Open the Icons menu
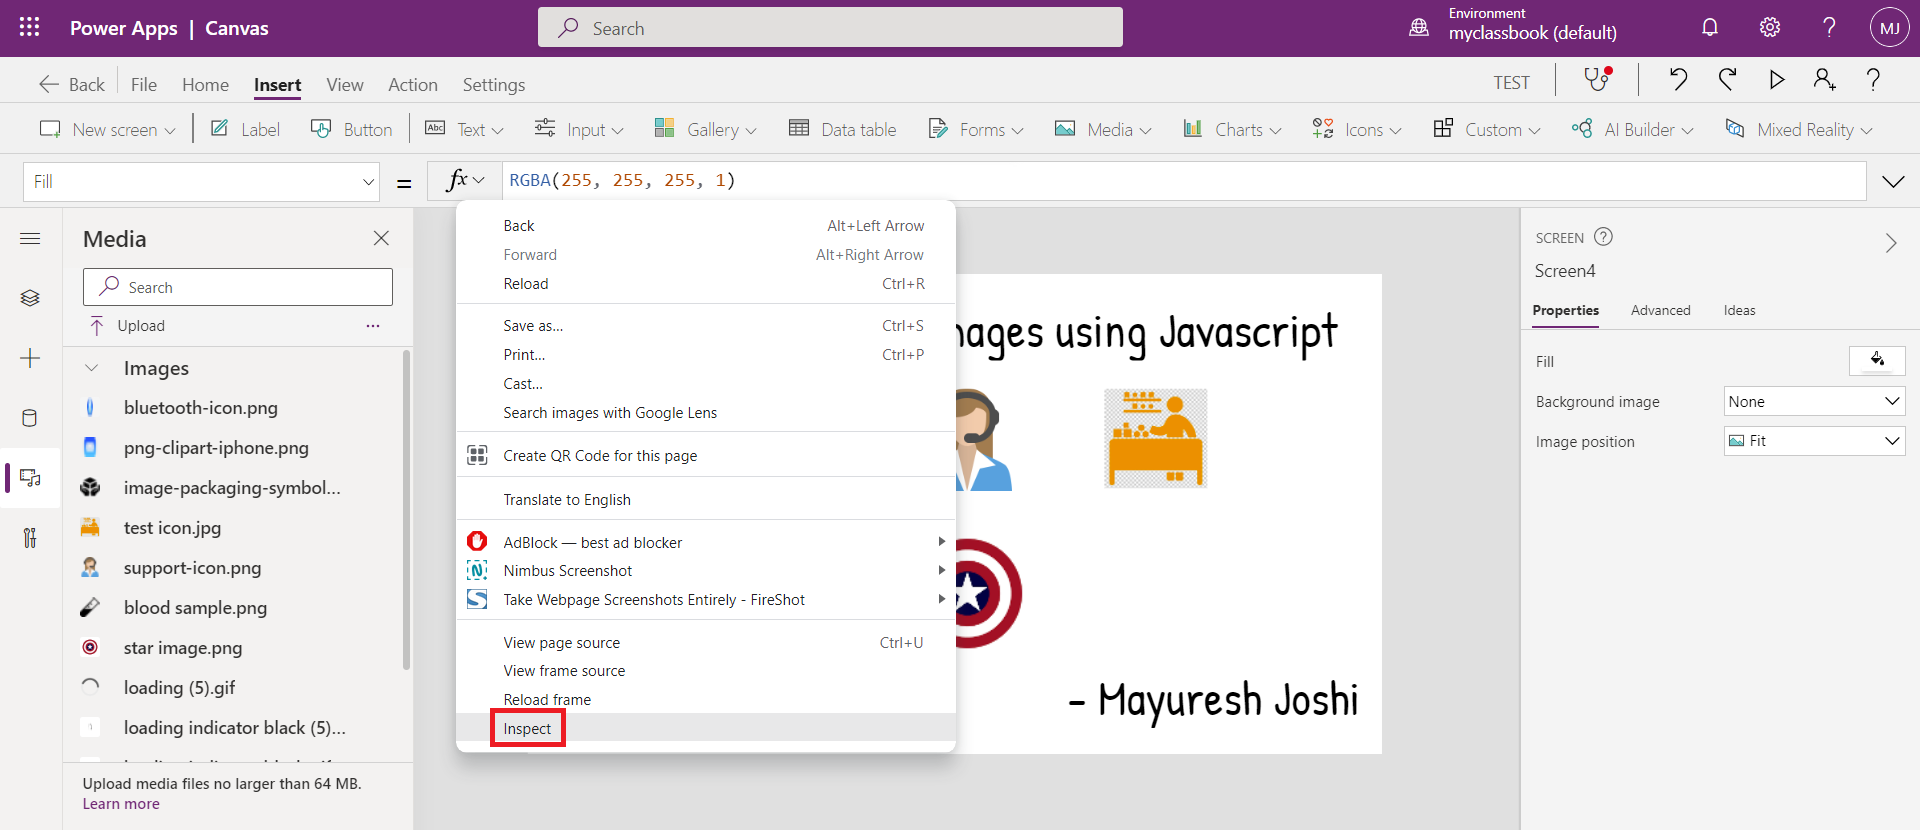1920x830 pixels. pyautogui.click(x=1357, y=129)
